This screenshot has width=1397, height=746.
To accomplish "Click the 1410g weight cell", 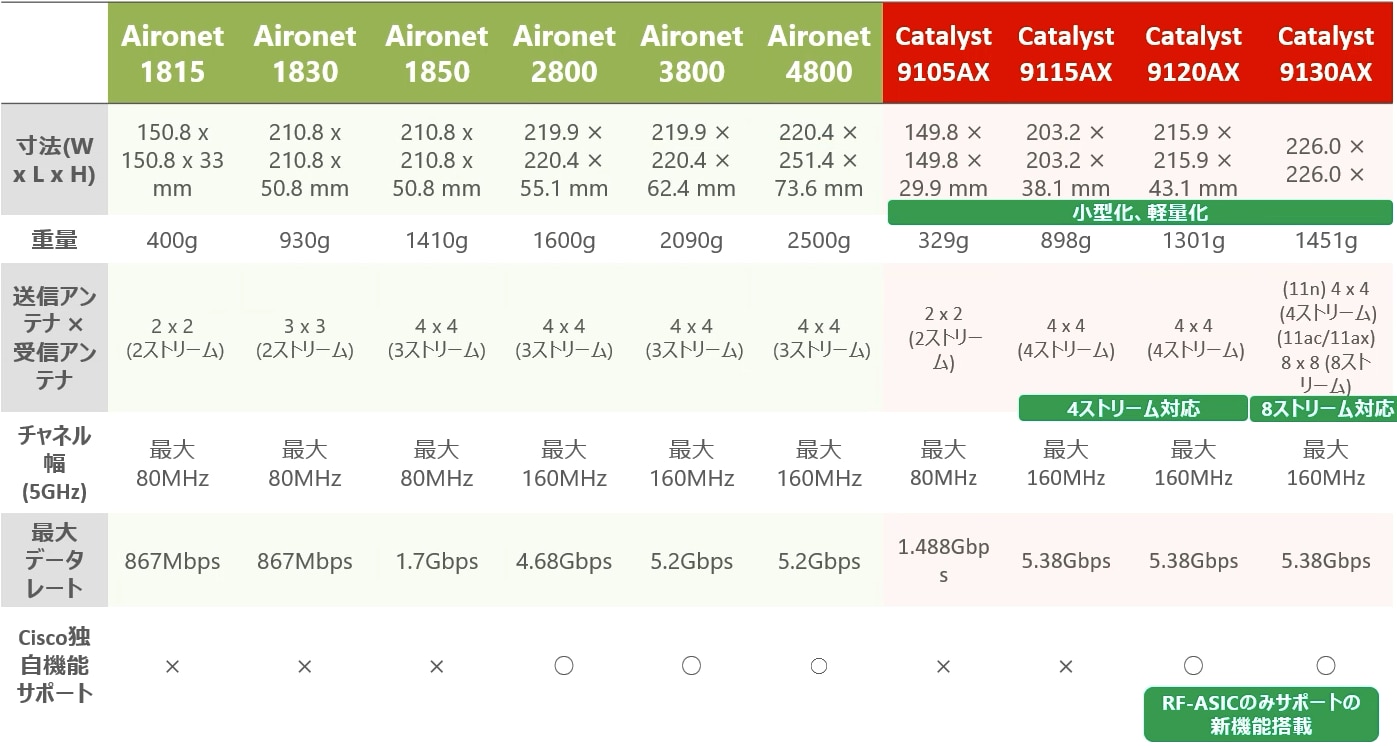I will point(437,241).
